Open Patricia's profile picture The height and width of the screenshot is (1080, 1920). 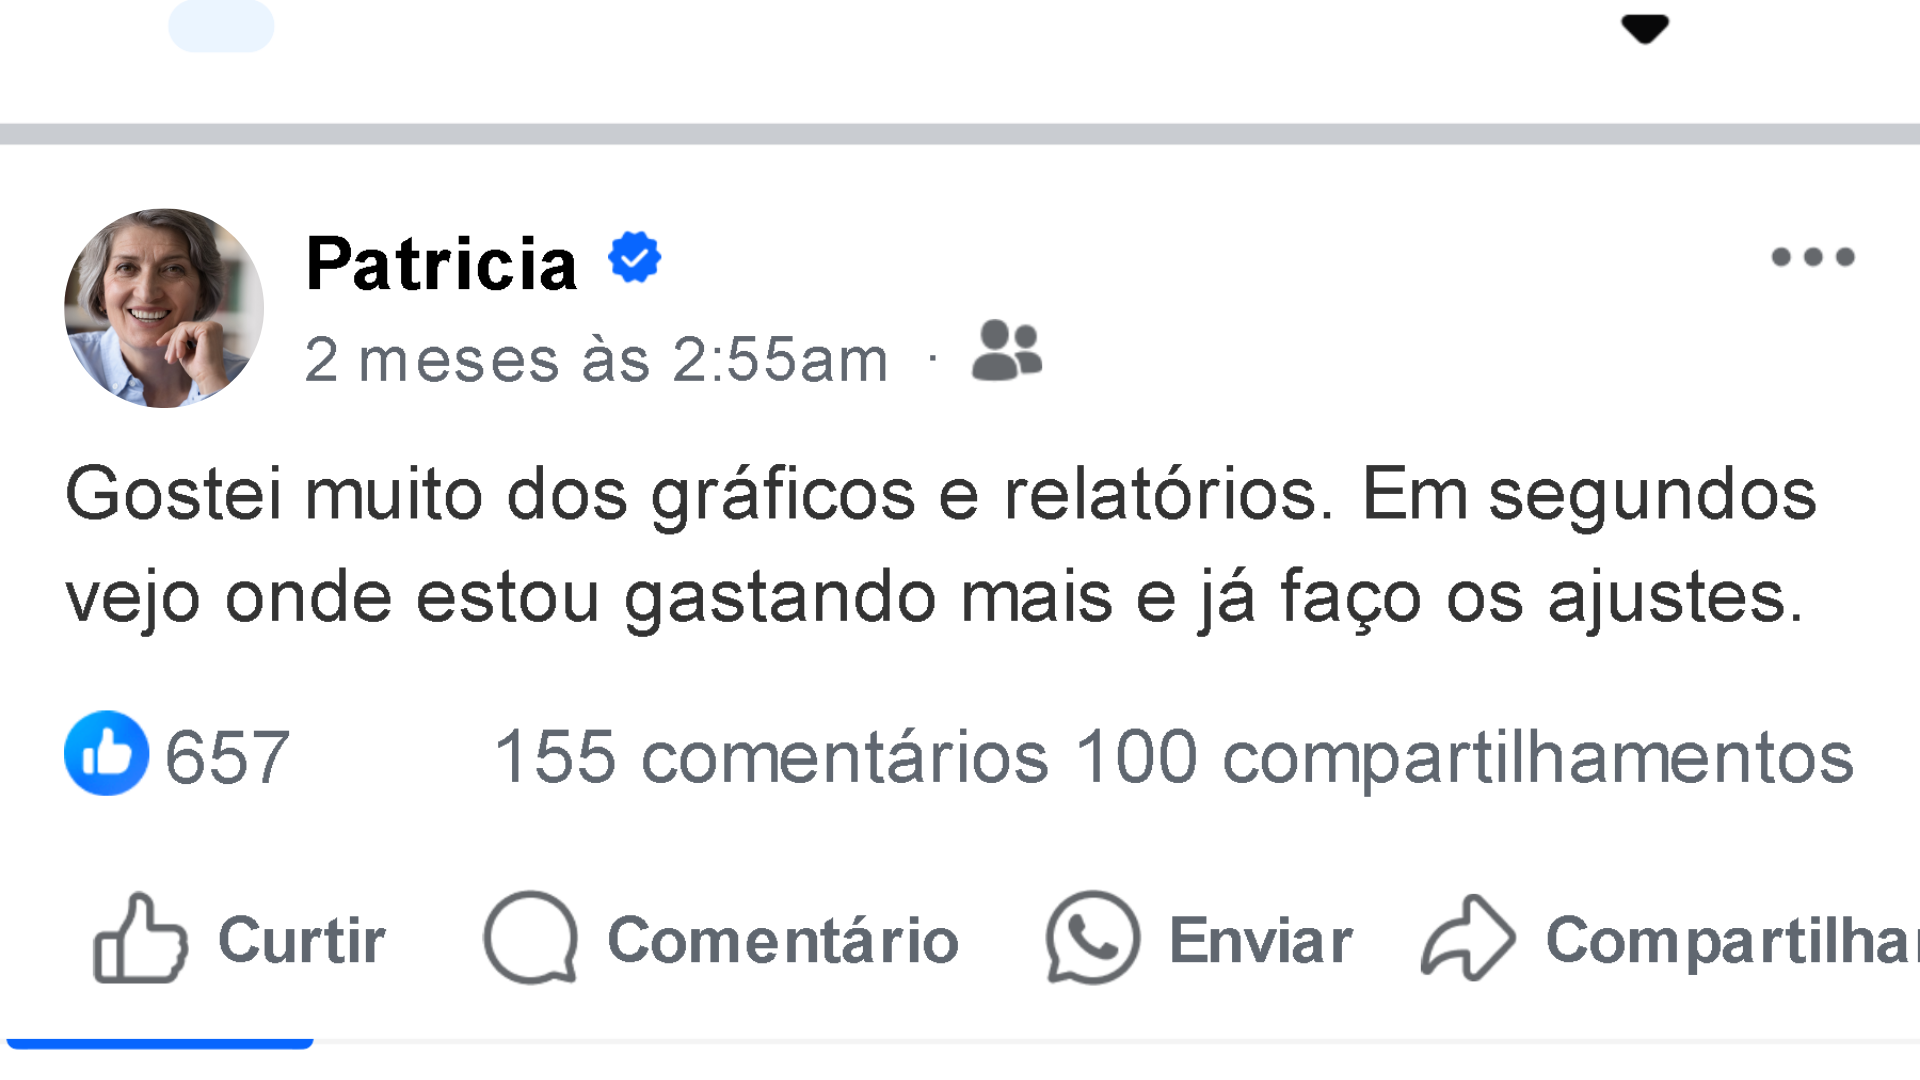tap(164, 308)
